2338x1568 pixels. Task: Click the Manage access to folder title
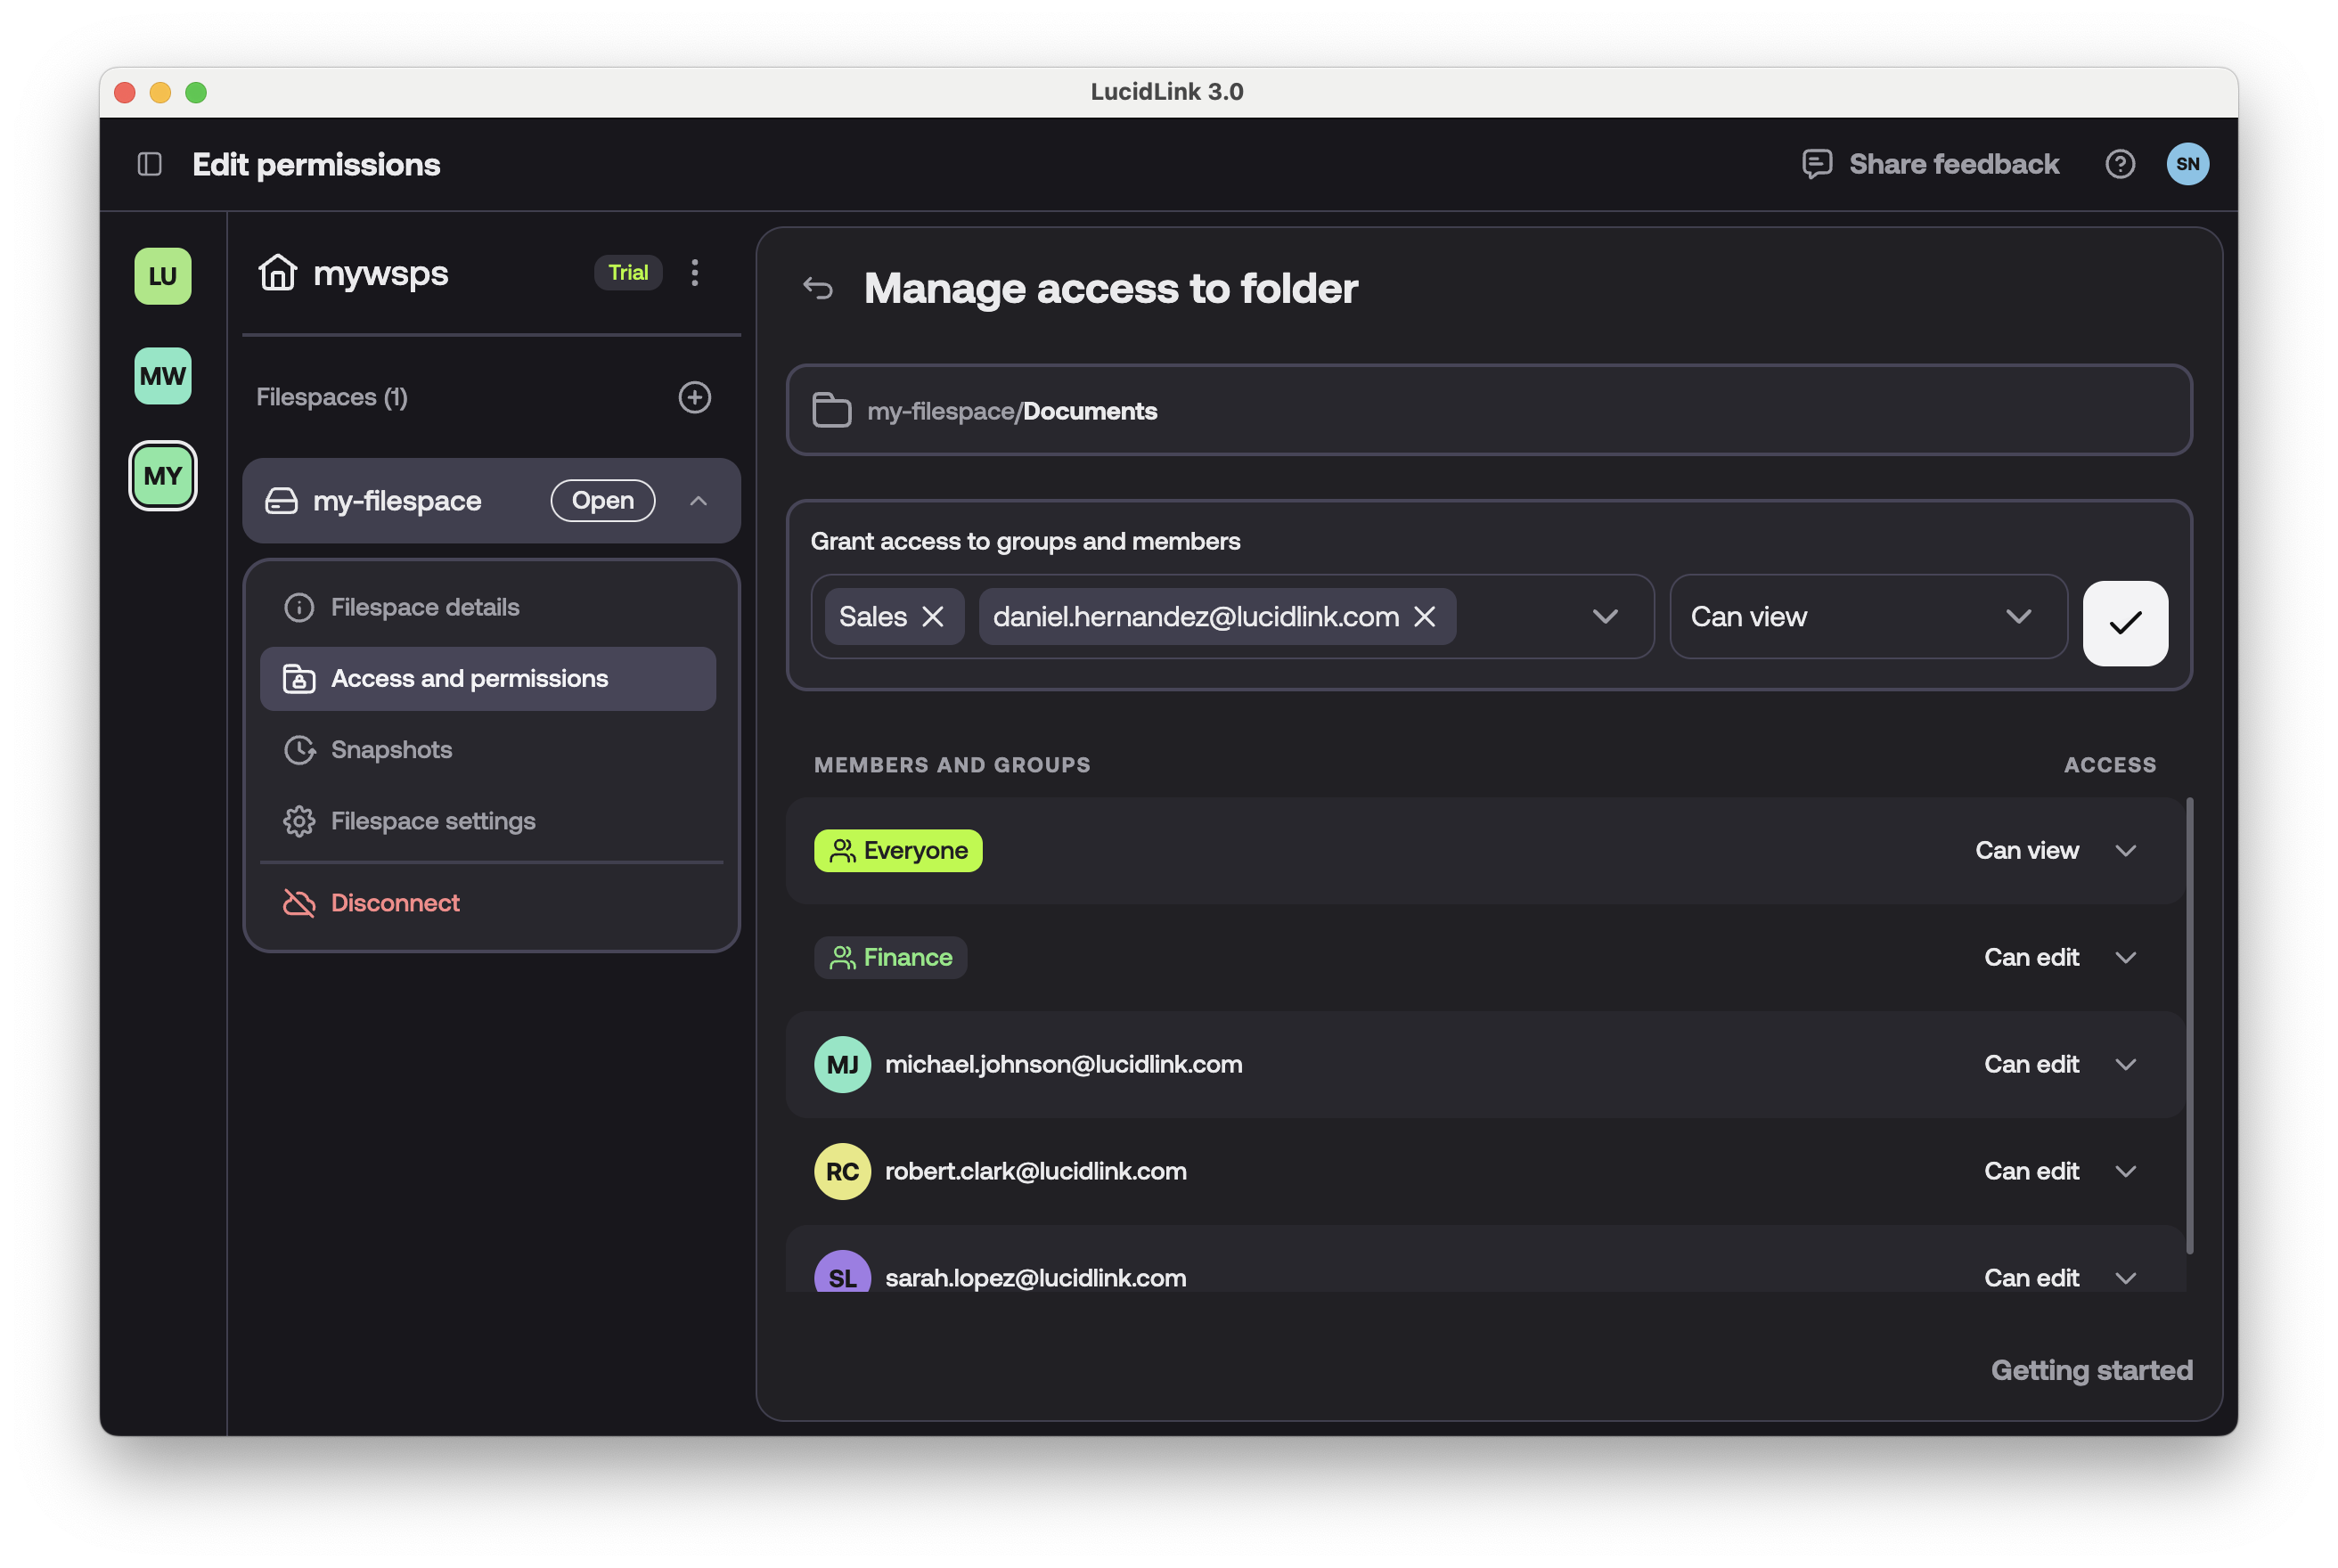click(x=1110, y=289)
